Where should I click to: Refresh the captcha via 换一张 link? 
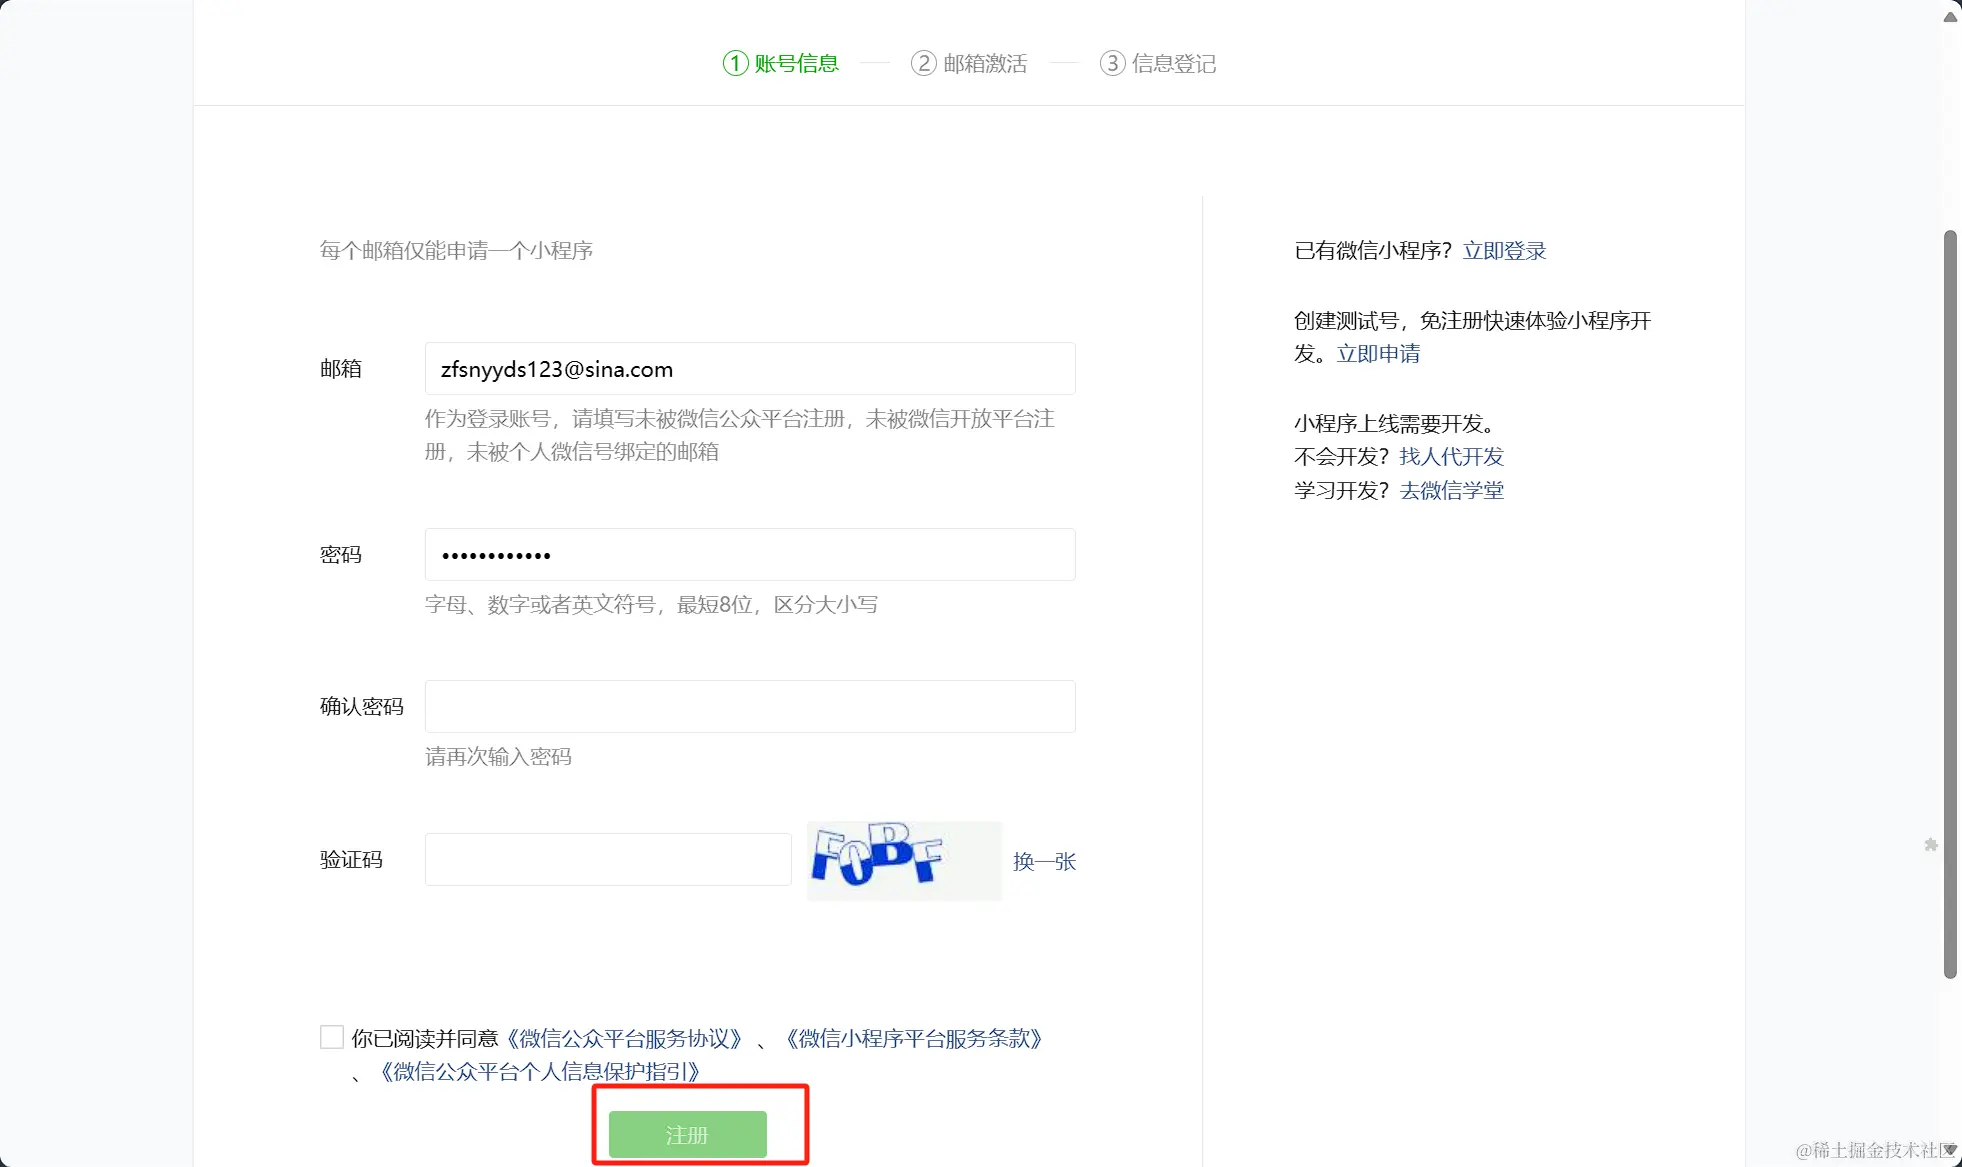[x=1044, y=861]
